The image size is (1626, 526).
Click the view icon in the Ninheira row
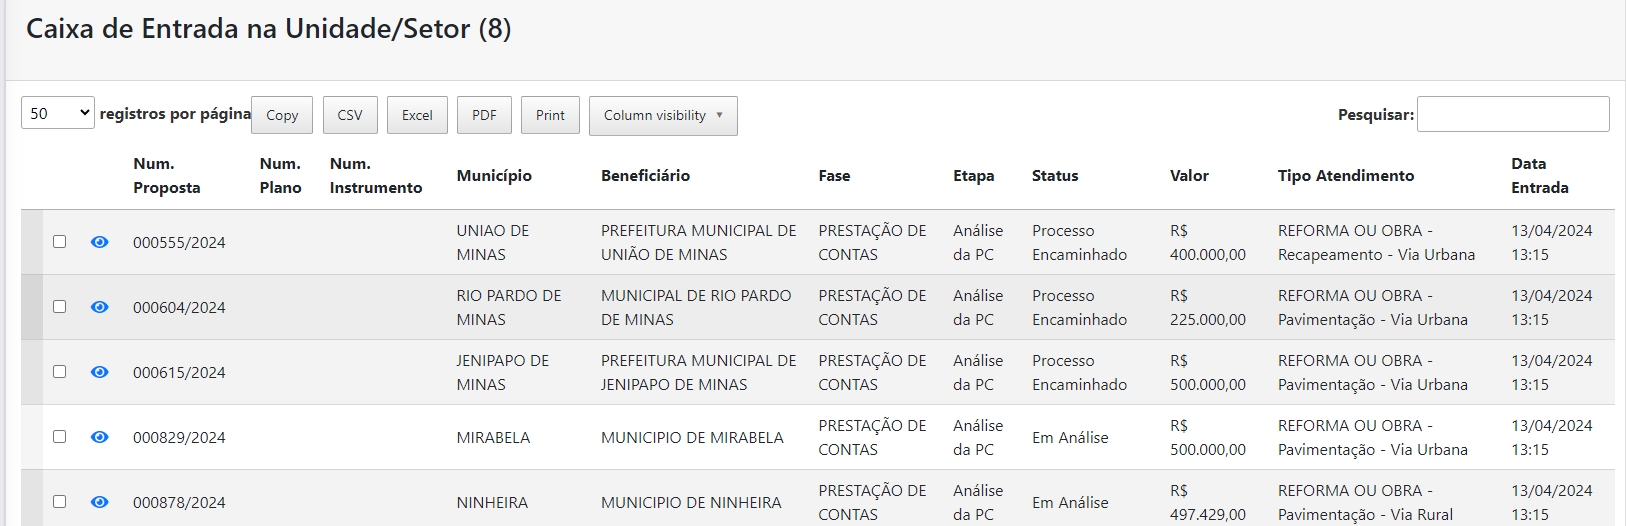pos(99,502)
